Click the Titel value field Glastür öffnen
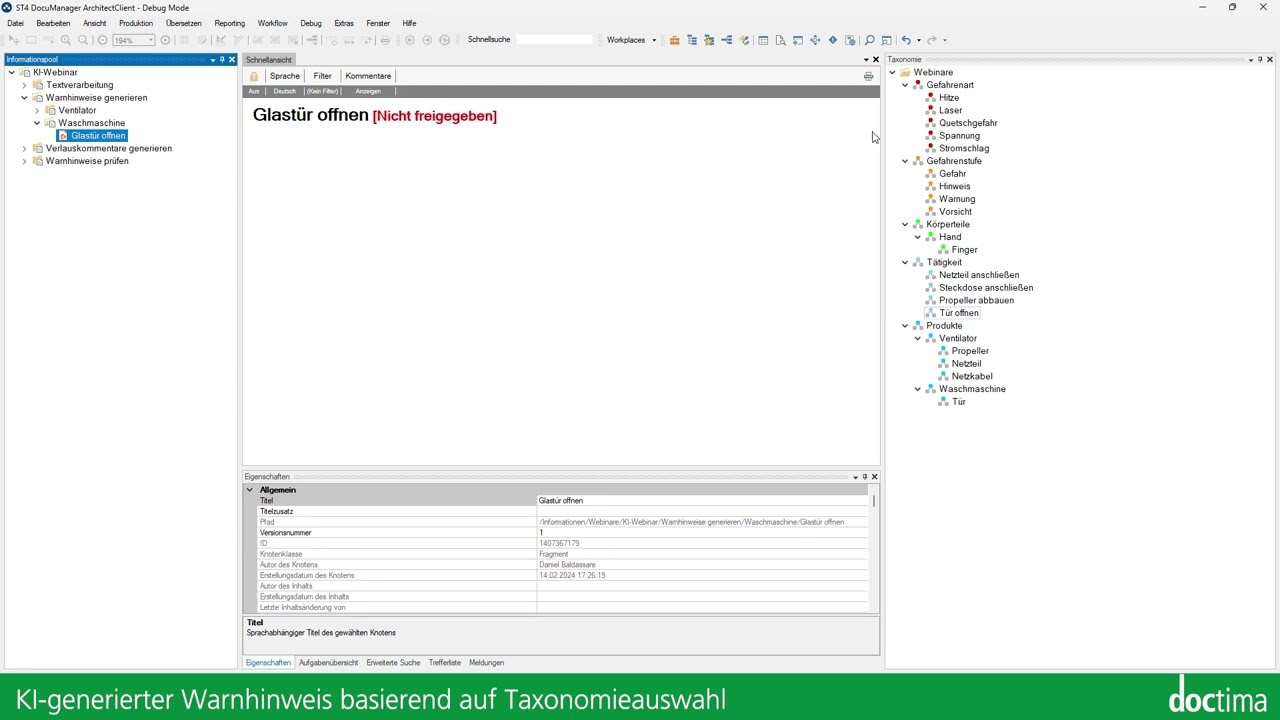Screen dimensions: 1280x720 pos(702,501)
